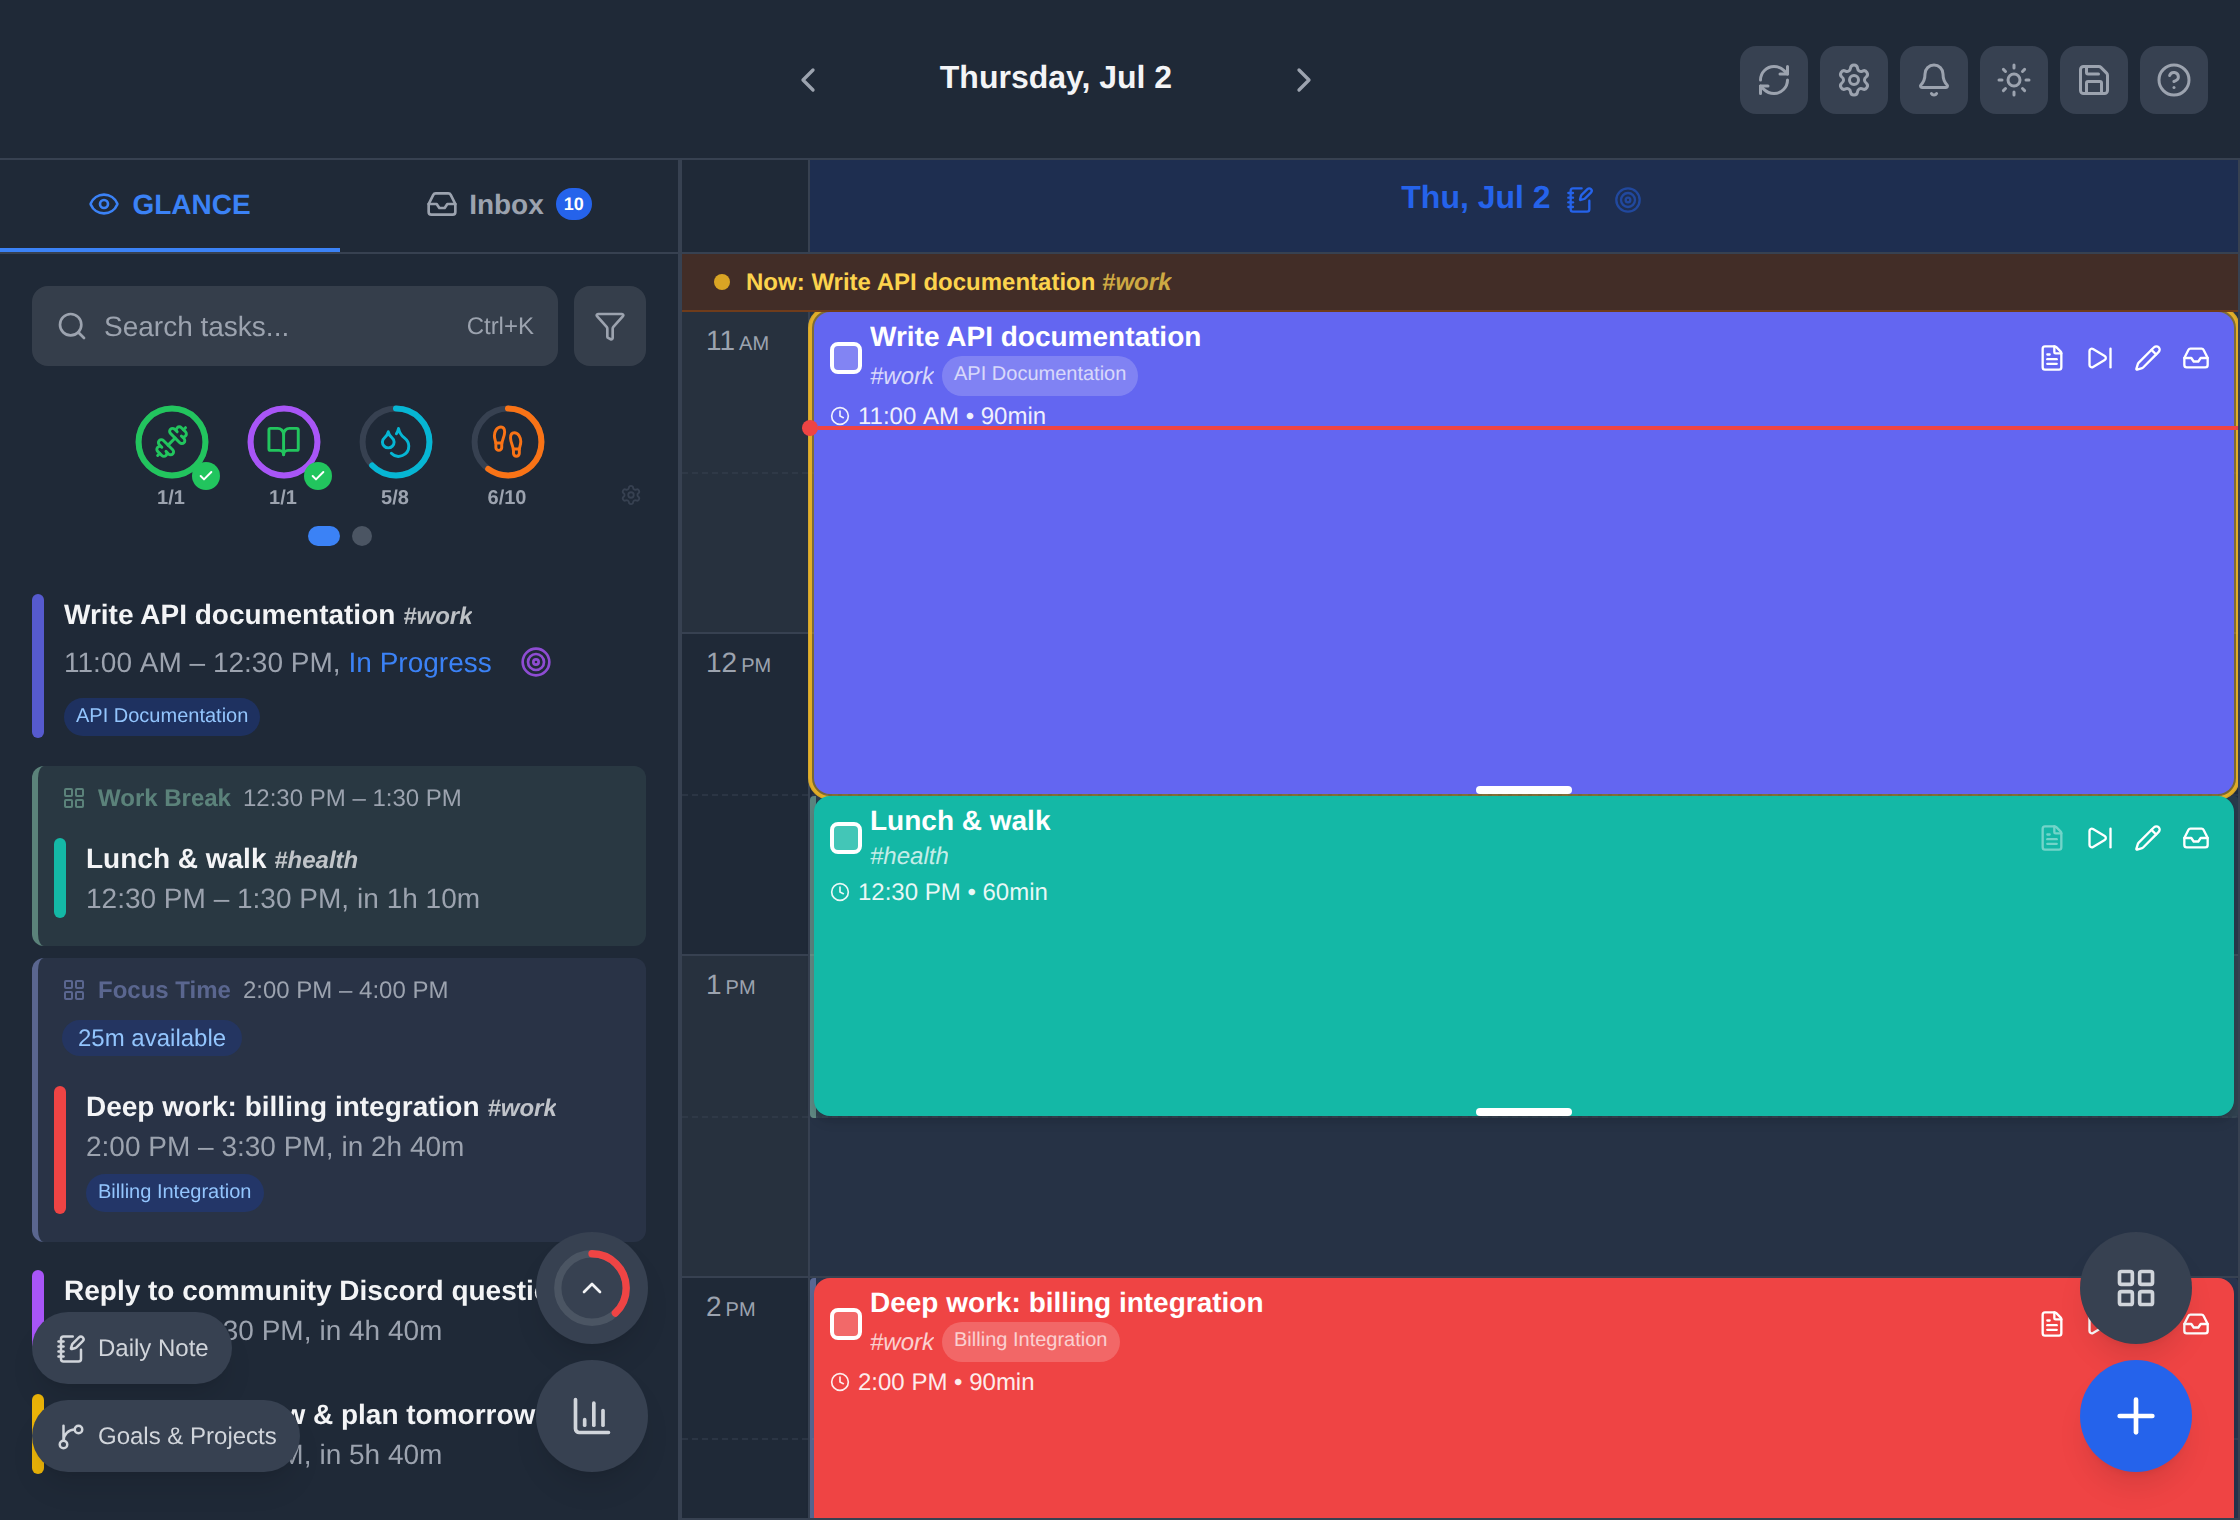This screenshot has height=1520, width=2240.
Task: Click focus target icon beside In Progress
Action: click(536, 662)
